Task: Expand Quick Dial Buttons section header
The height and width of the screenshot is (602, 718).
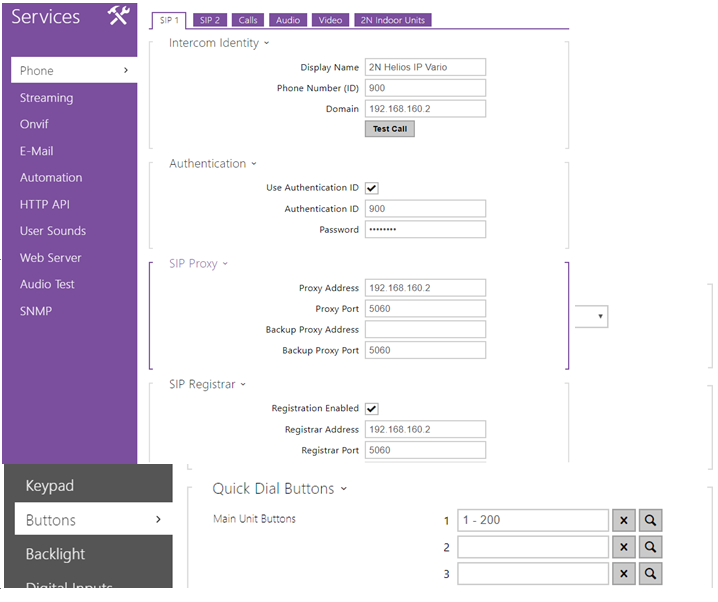Action: 279,489
